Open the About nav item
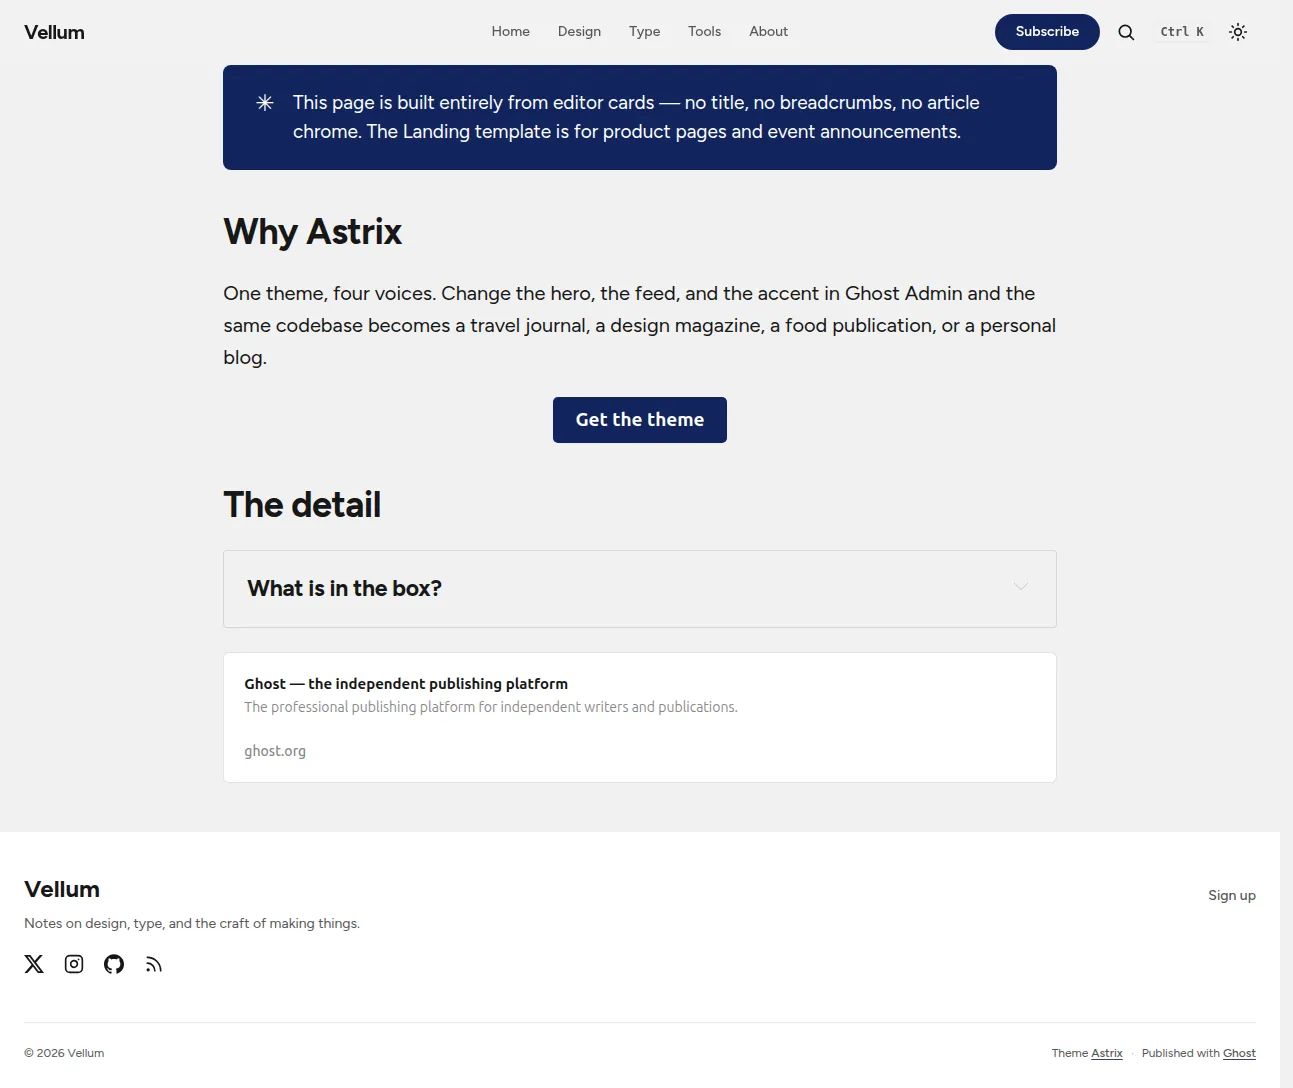 (769, 32)
